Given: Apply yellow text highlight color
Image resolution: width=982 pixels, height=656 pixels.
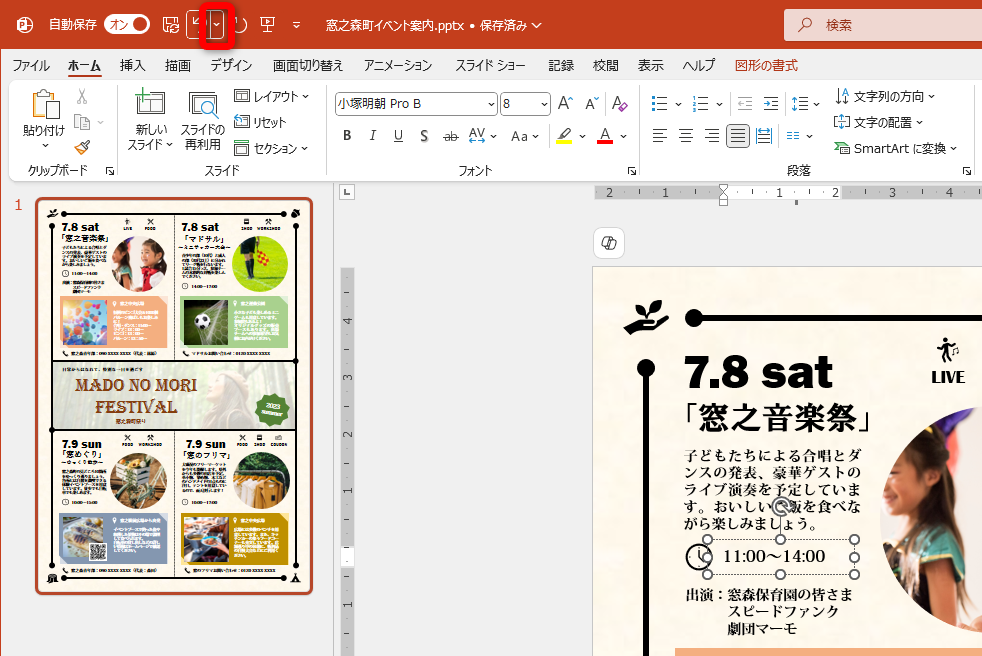Looking at the screenshot, I should pyautogui.click(x=564, y=135).
